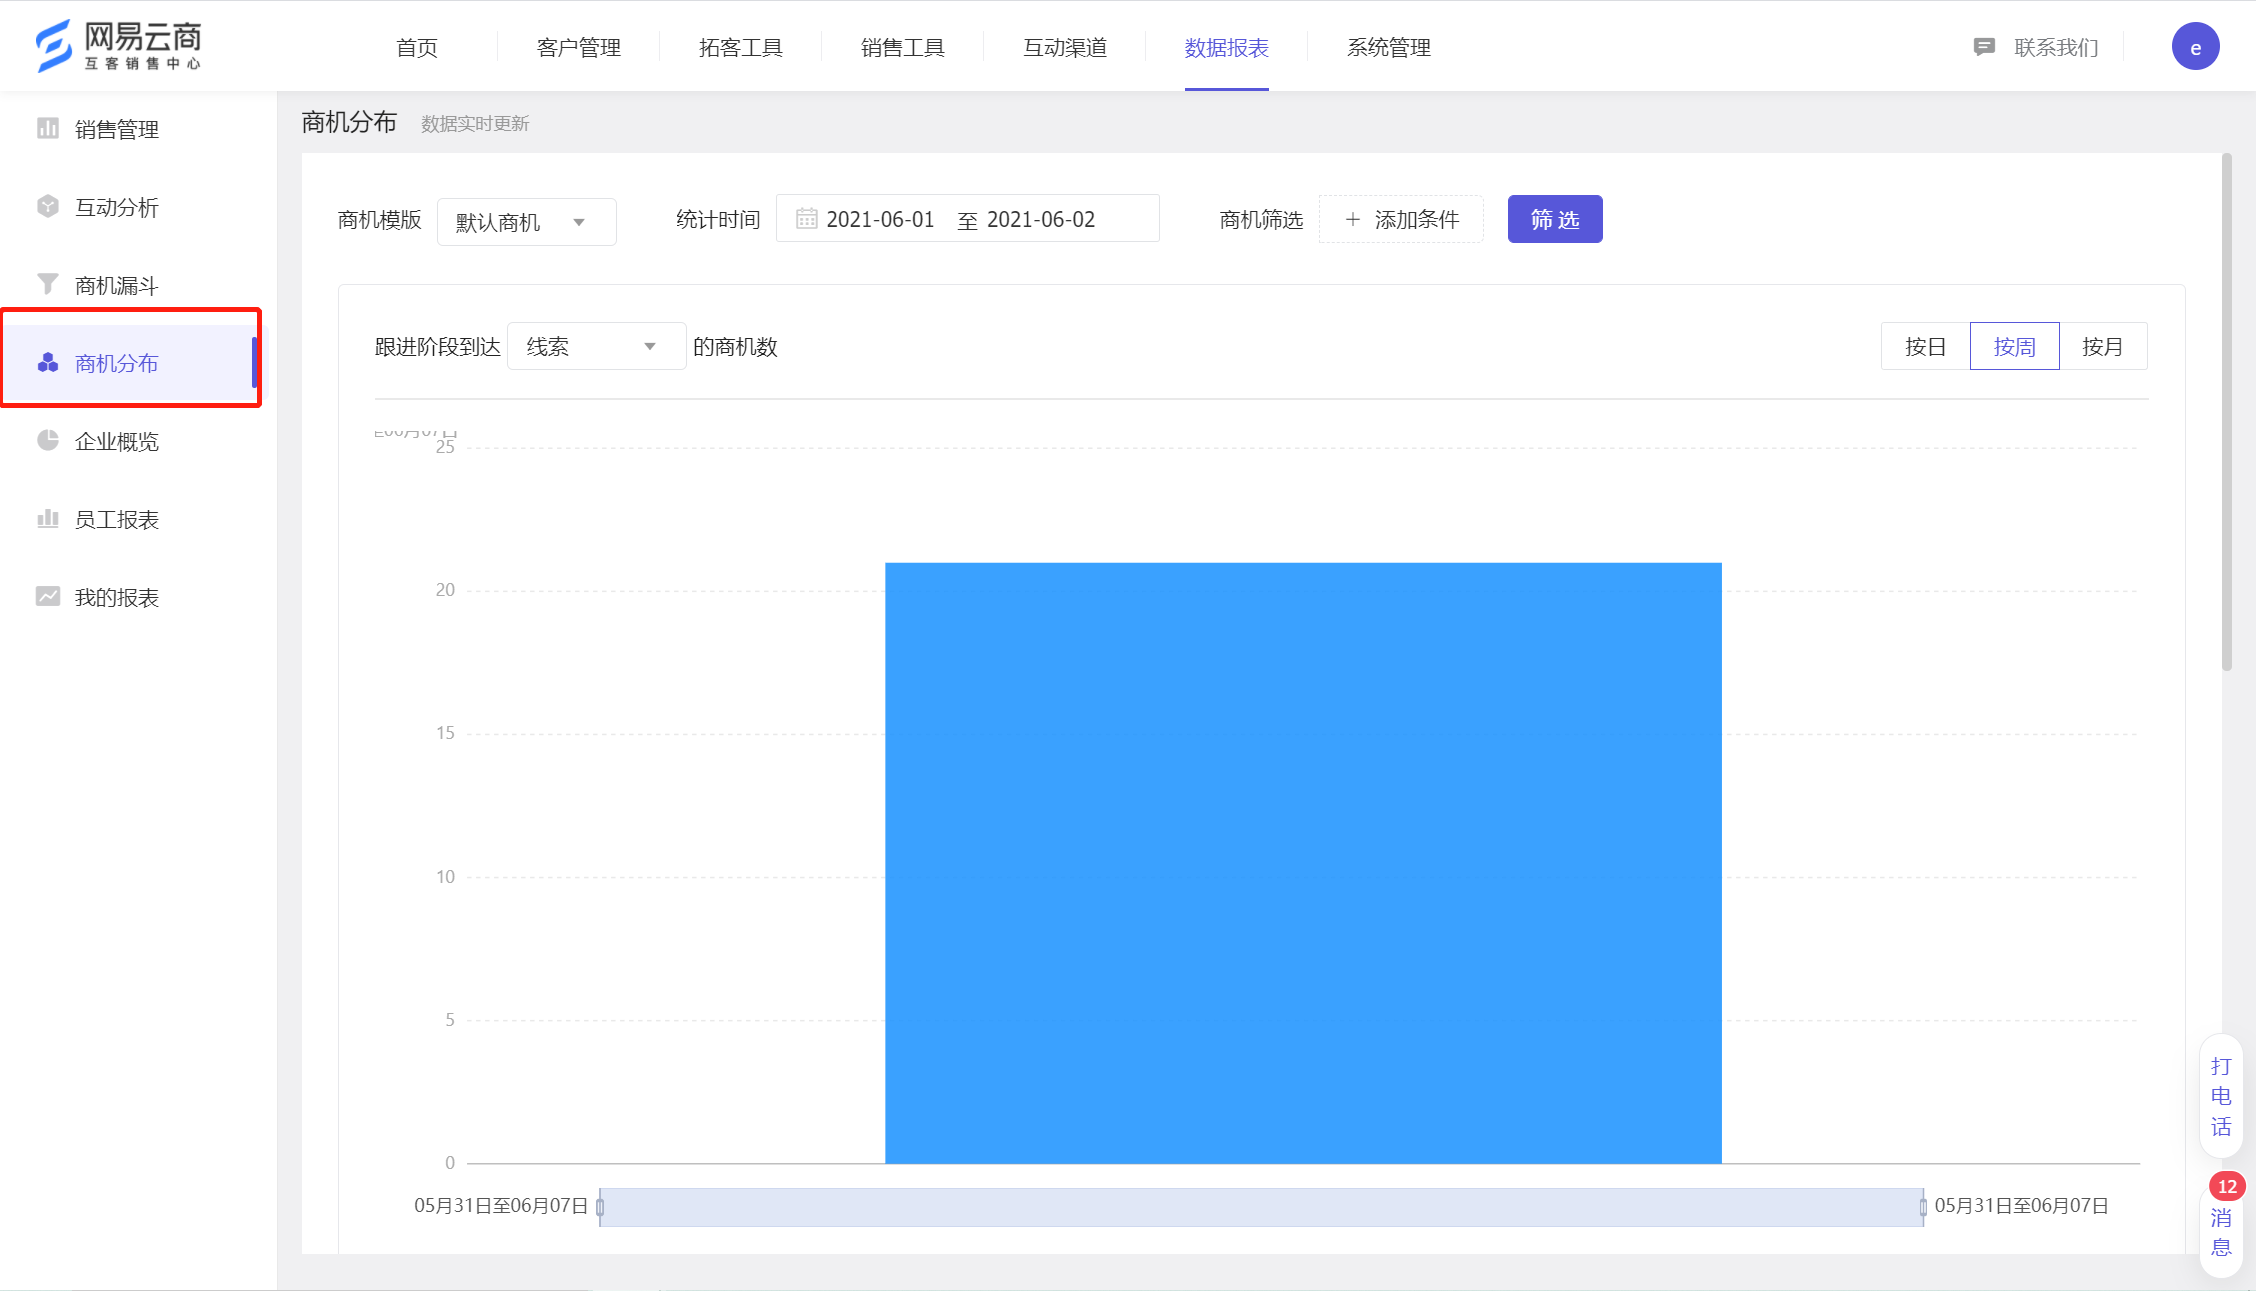Click right handle of chart zoom slider
The width and height of the screenshot is (2256, 1291).
click(x=1923, y=1207)
